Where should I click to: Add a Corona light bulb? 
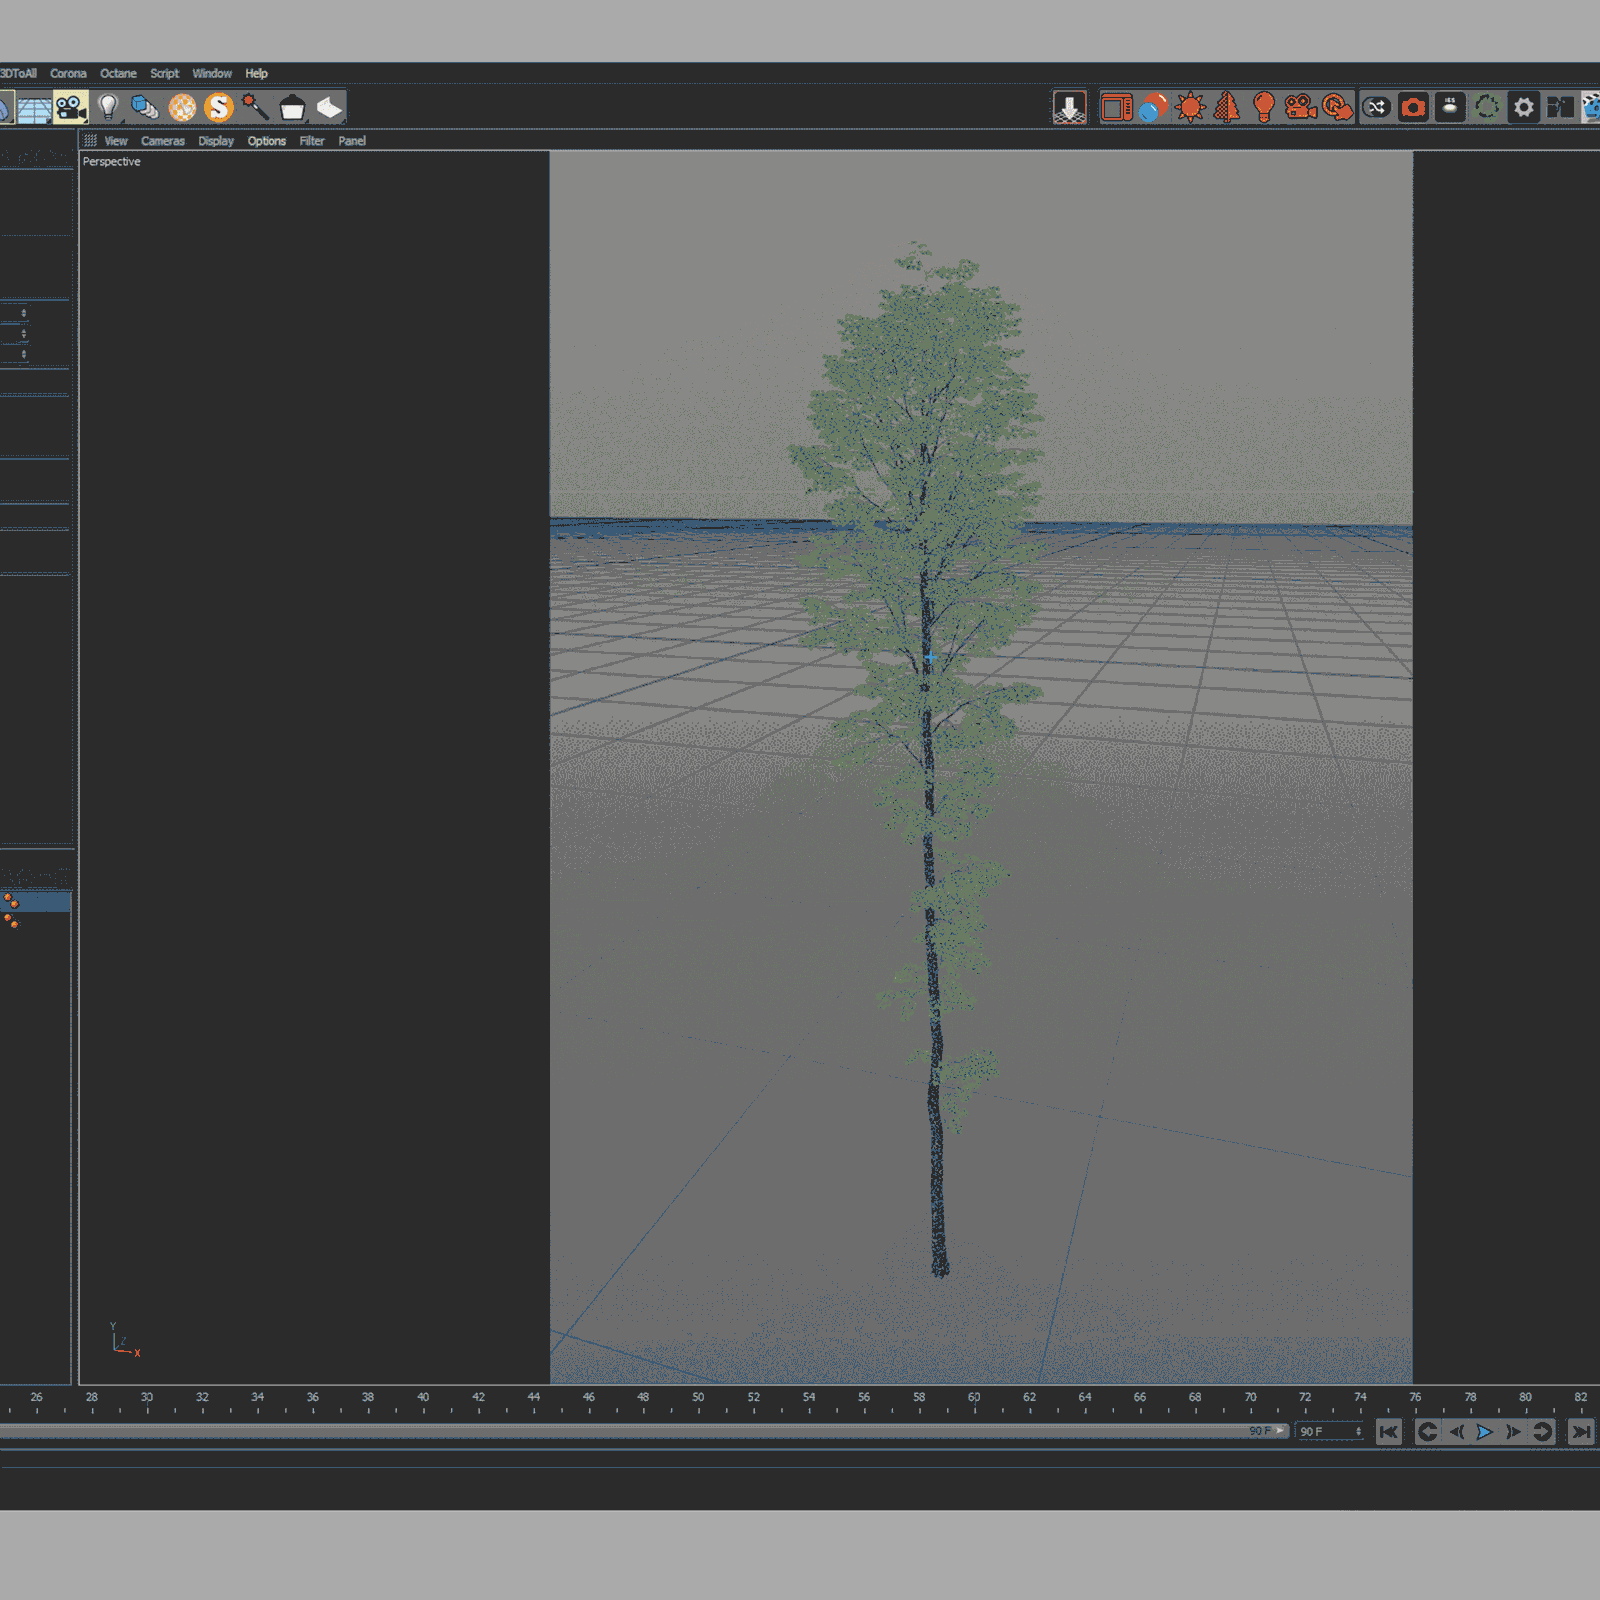coord(1264,107)
